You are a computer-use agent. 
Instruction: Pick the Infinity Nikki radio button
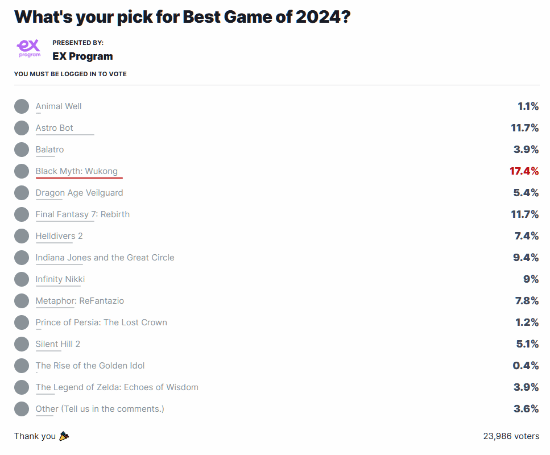click(21, 279)
